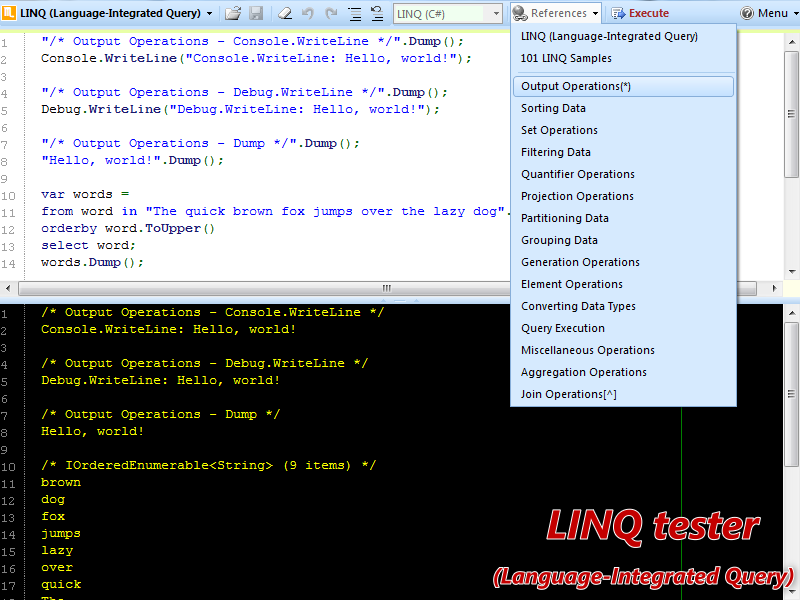Click output word 'jumps'
This screenshot has height=600, width=800.
(x=61, y=534)
